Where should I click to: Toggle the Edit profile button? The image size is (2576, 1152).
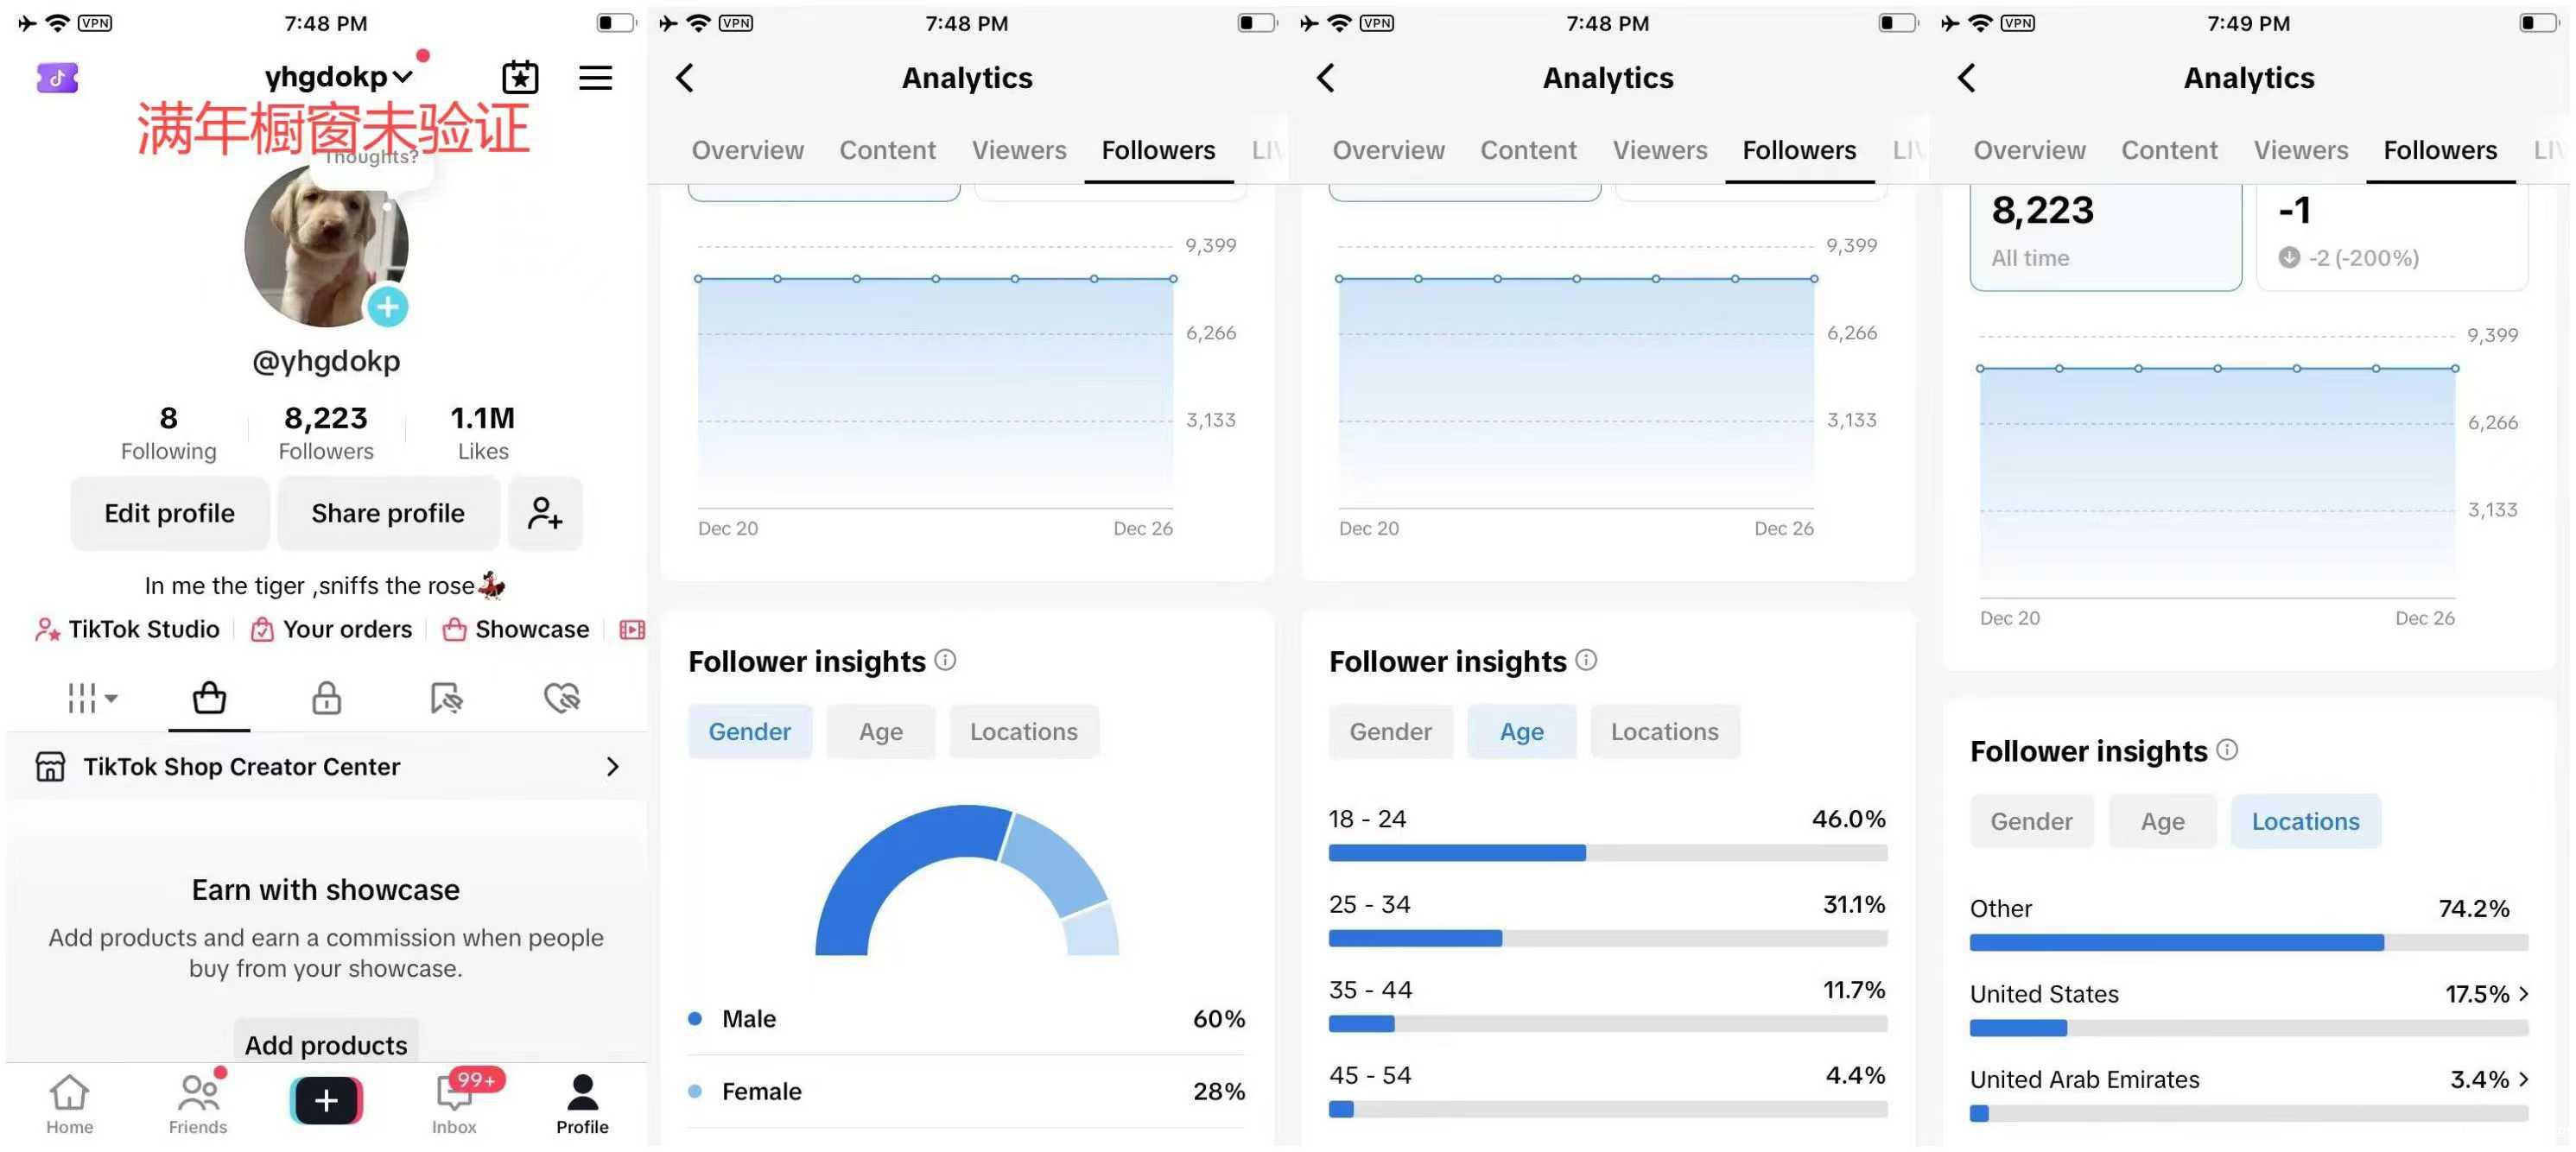point(169,511)
